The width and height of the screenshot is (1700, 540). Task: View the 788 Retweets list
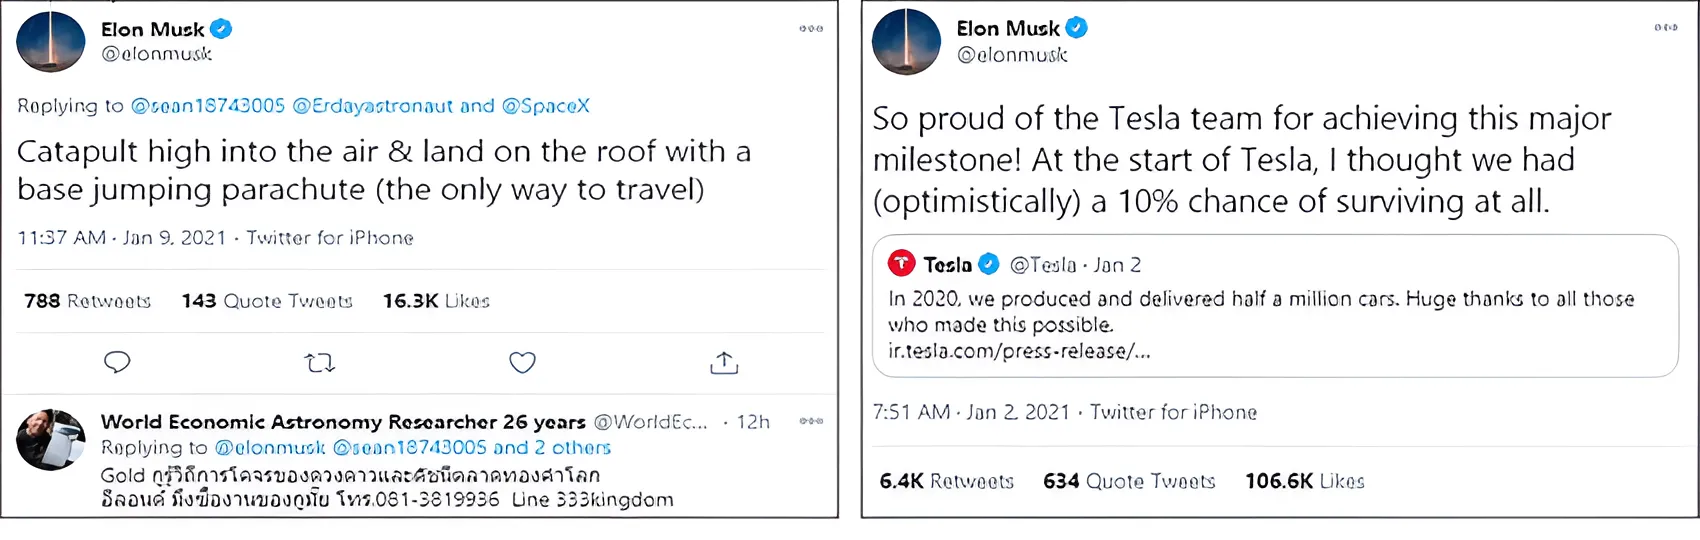point(87,301)
